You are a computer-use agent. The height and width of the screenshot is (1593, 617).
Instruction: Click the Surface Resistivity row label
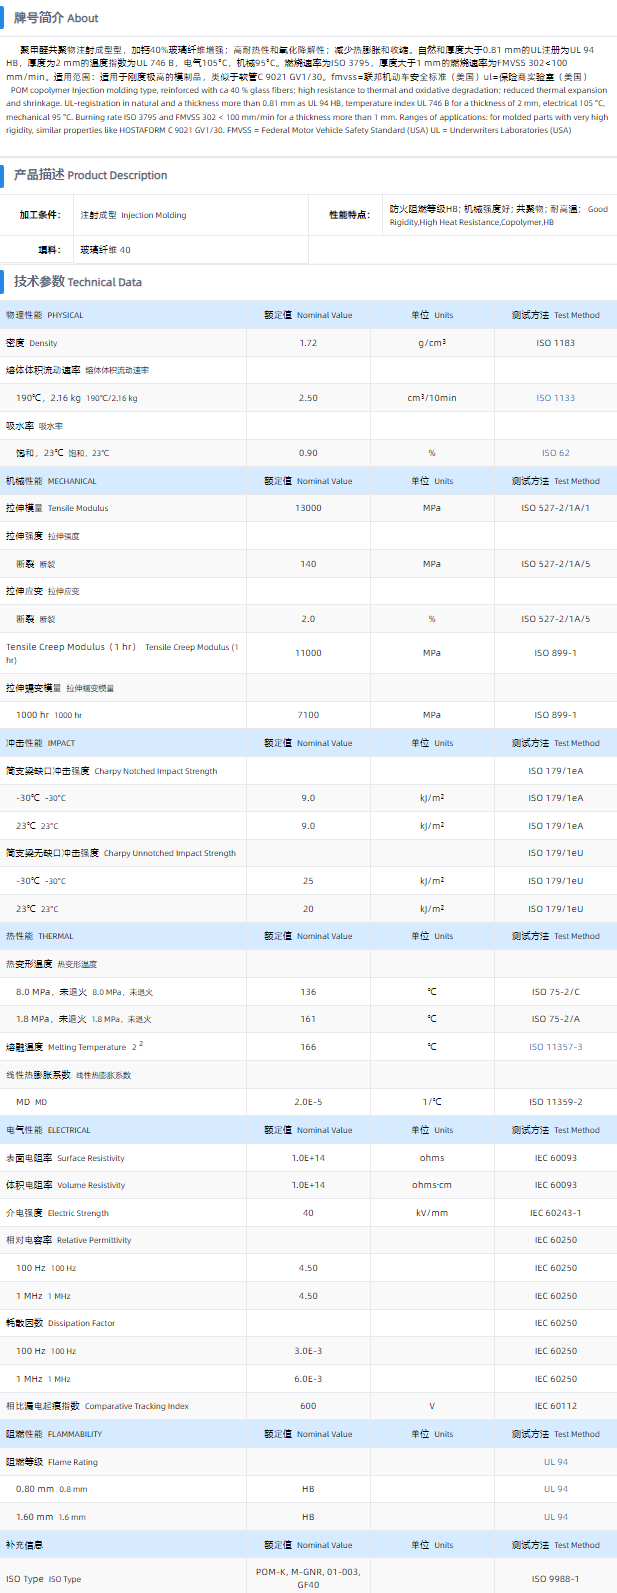65,1158
